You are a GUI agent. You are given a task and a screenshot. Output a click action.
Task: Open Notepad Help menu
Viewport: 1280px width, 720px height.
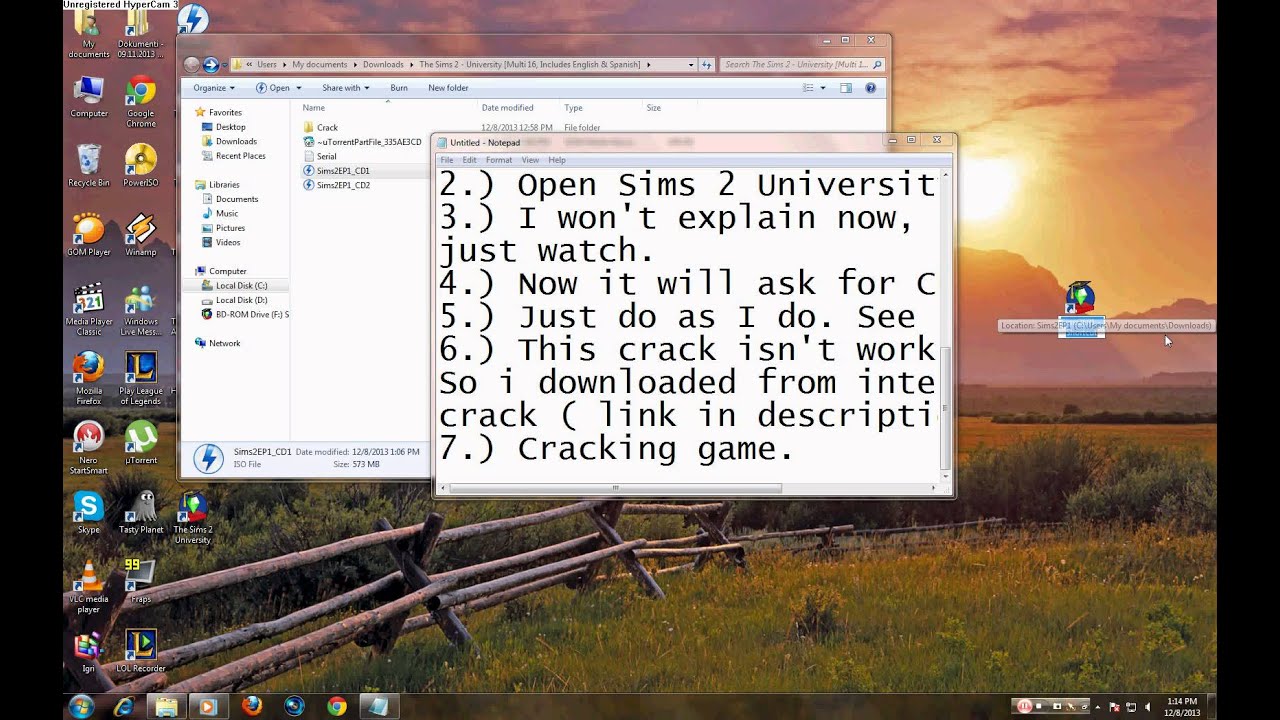coord(557,160)
